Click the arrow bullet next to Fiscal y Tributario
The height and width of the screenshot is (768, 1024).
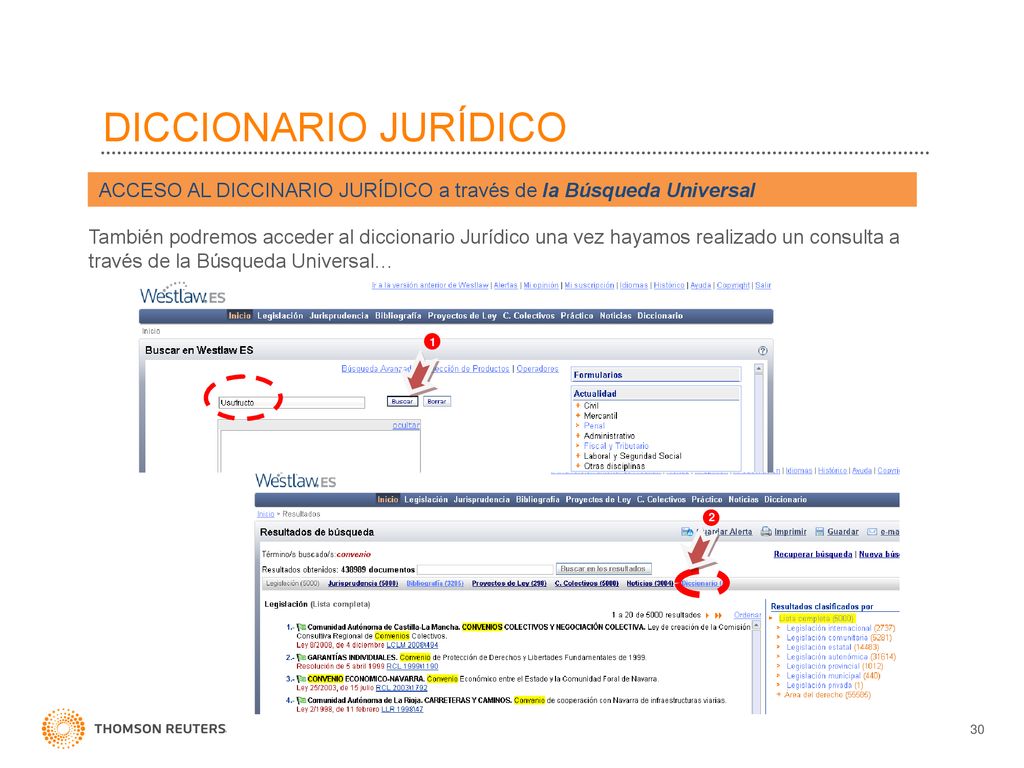coord(578,446)
